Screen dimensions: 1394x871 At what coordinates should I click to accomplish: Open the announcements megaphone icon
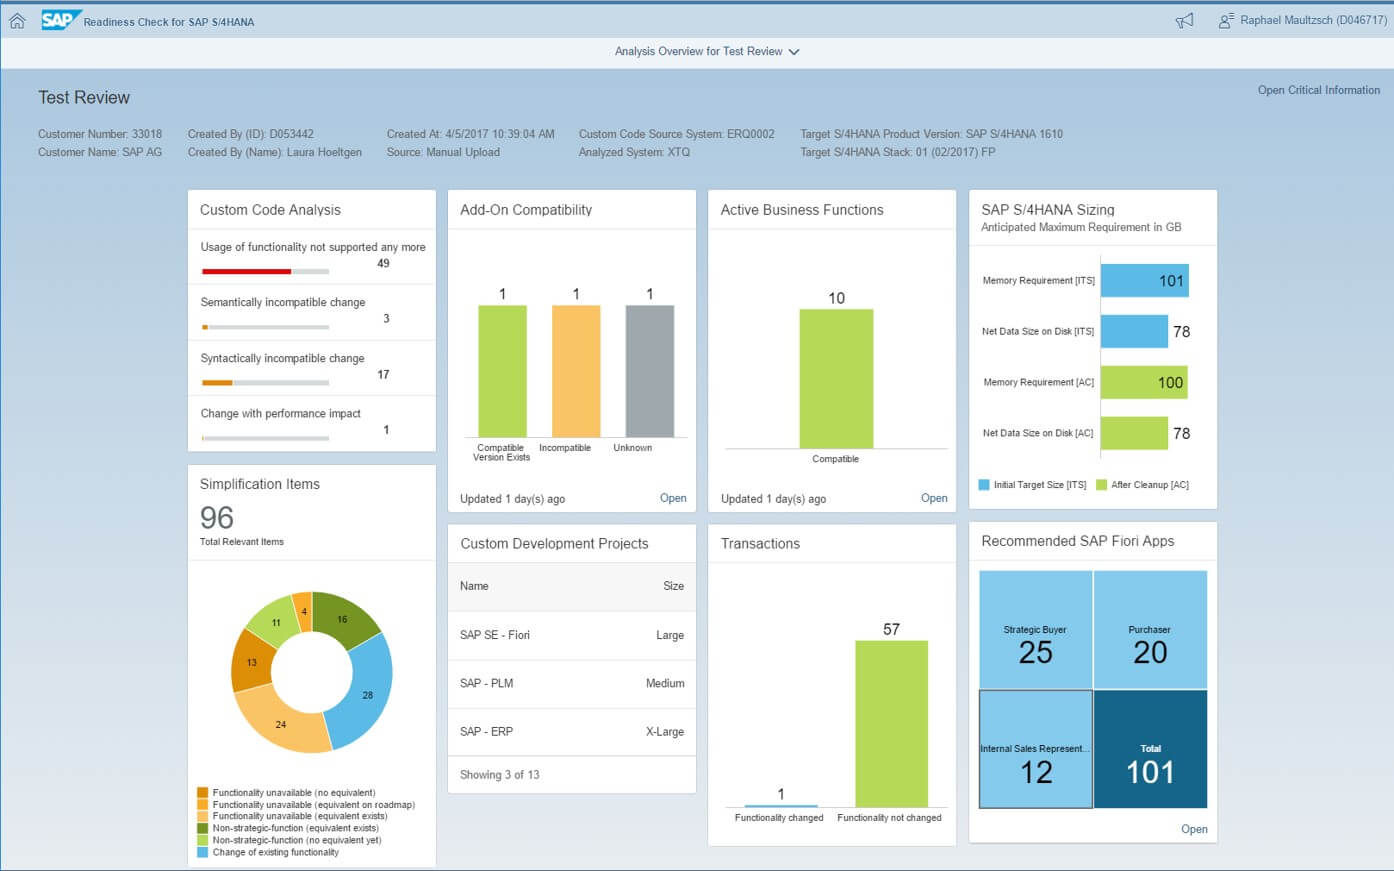click(1184, 21)
